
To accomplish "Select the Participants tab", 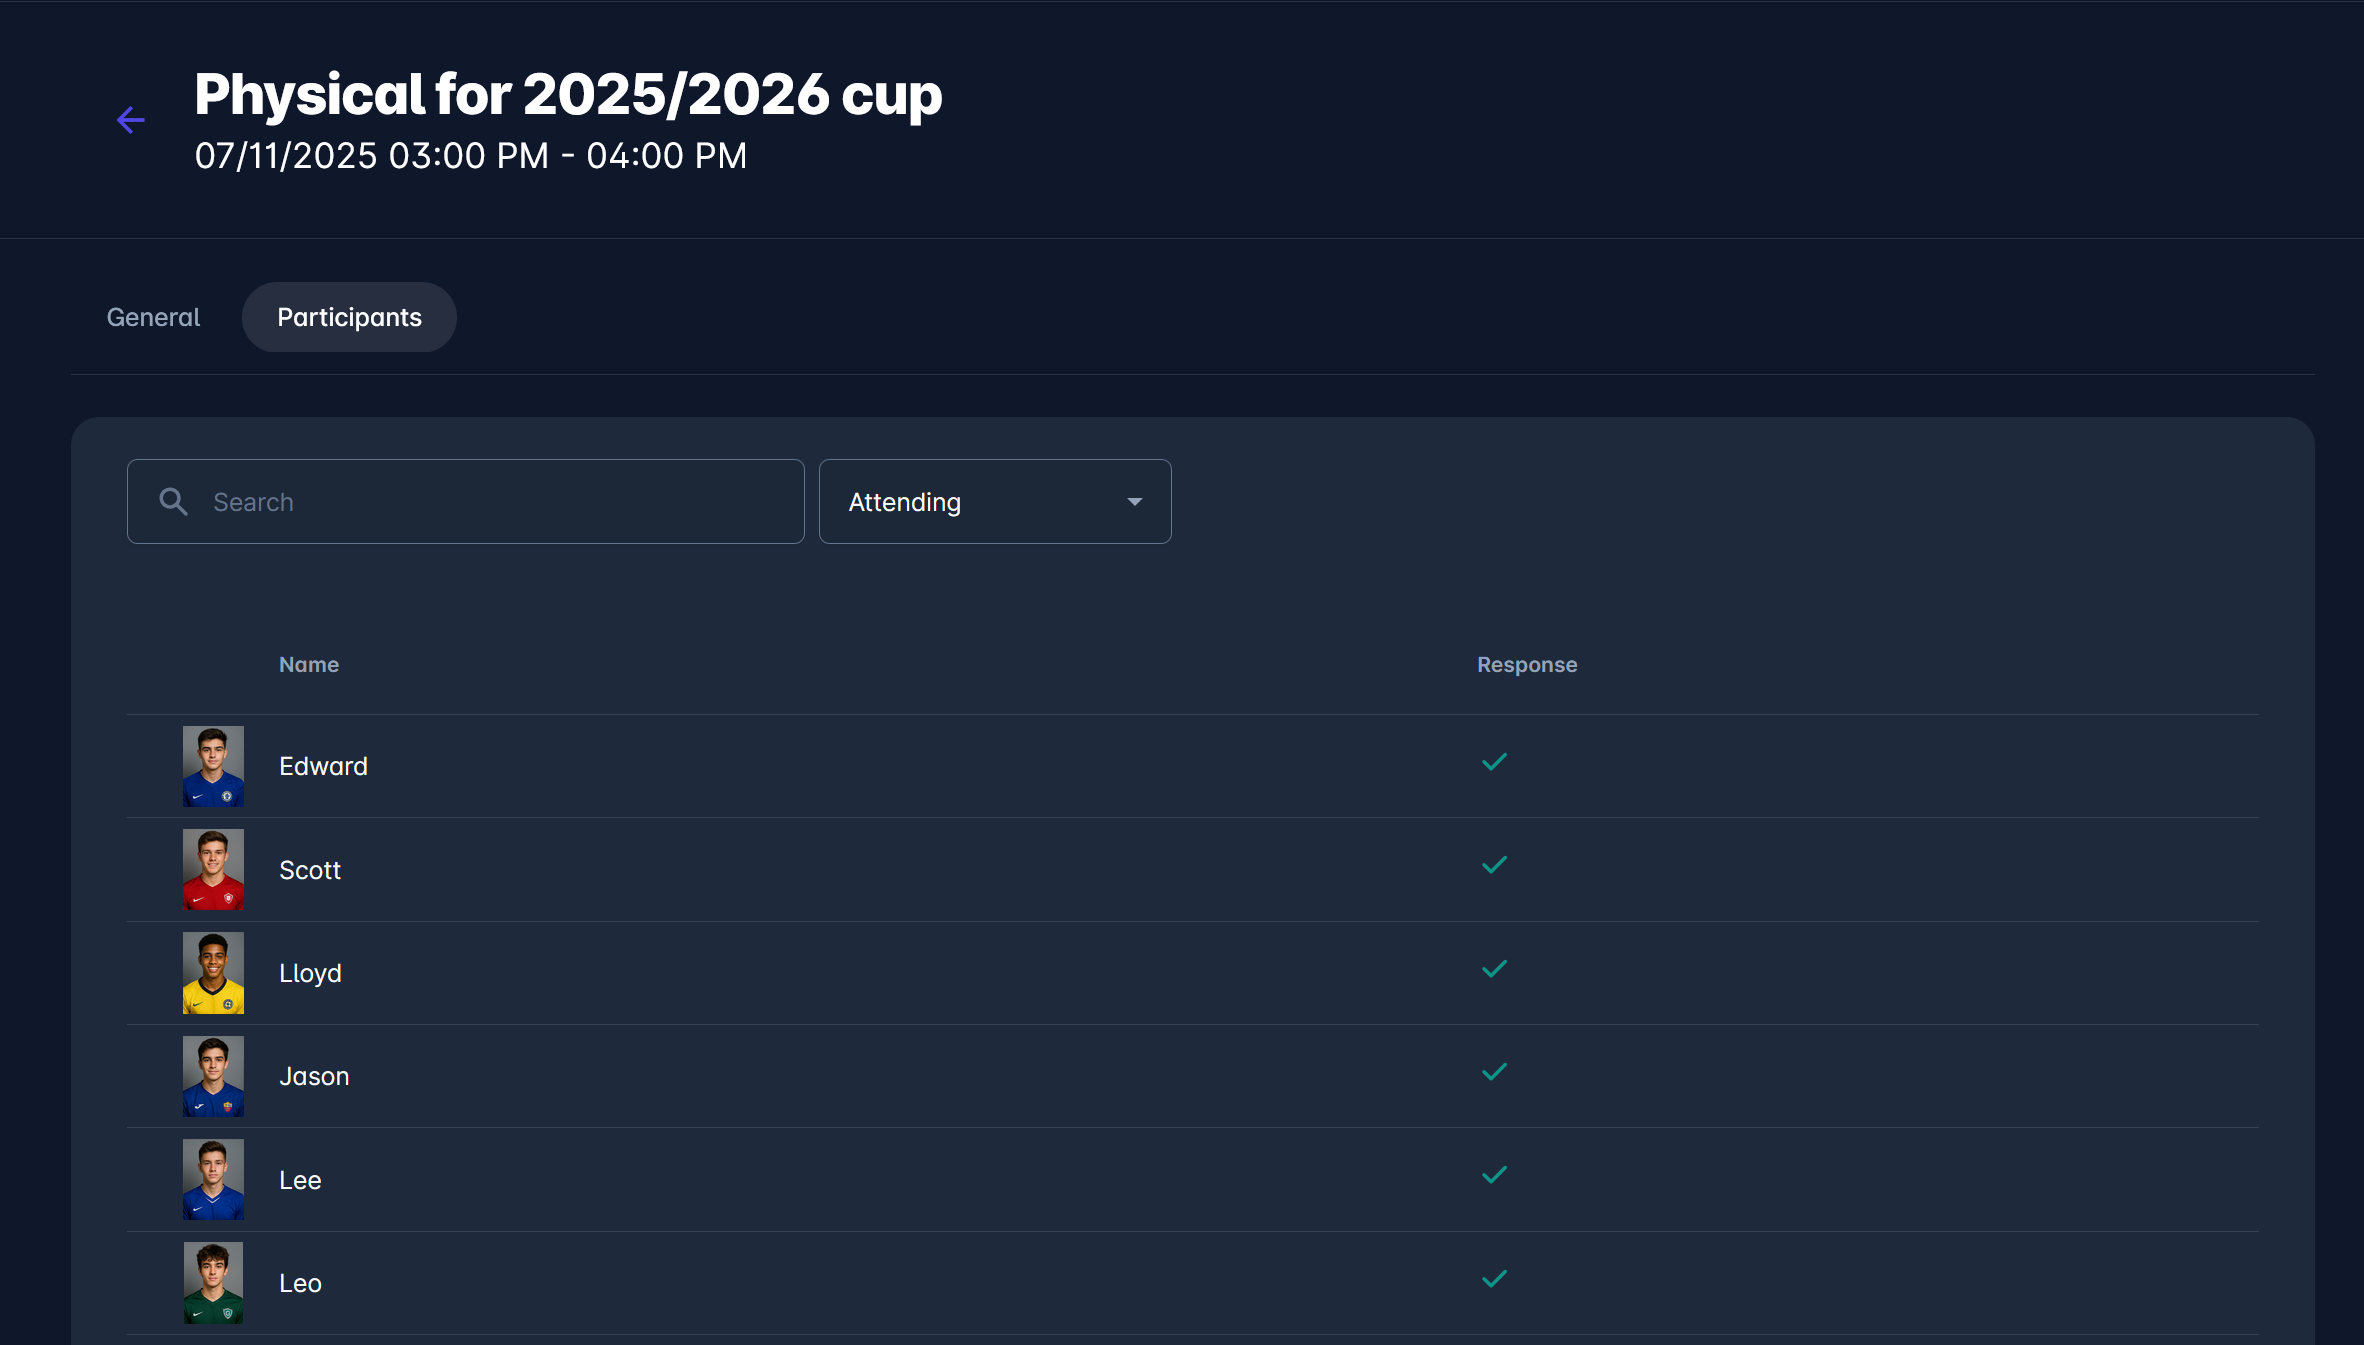I will (349, 317).
